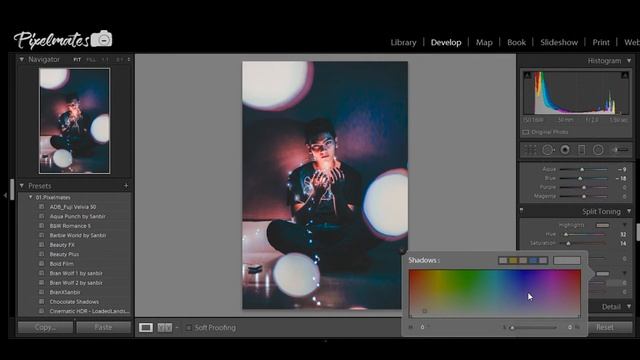Click the Loupe view icon

(146, 327)
